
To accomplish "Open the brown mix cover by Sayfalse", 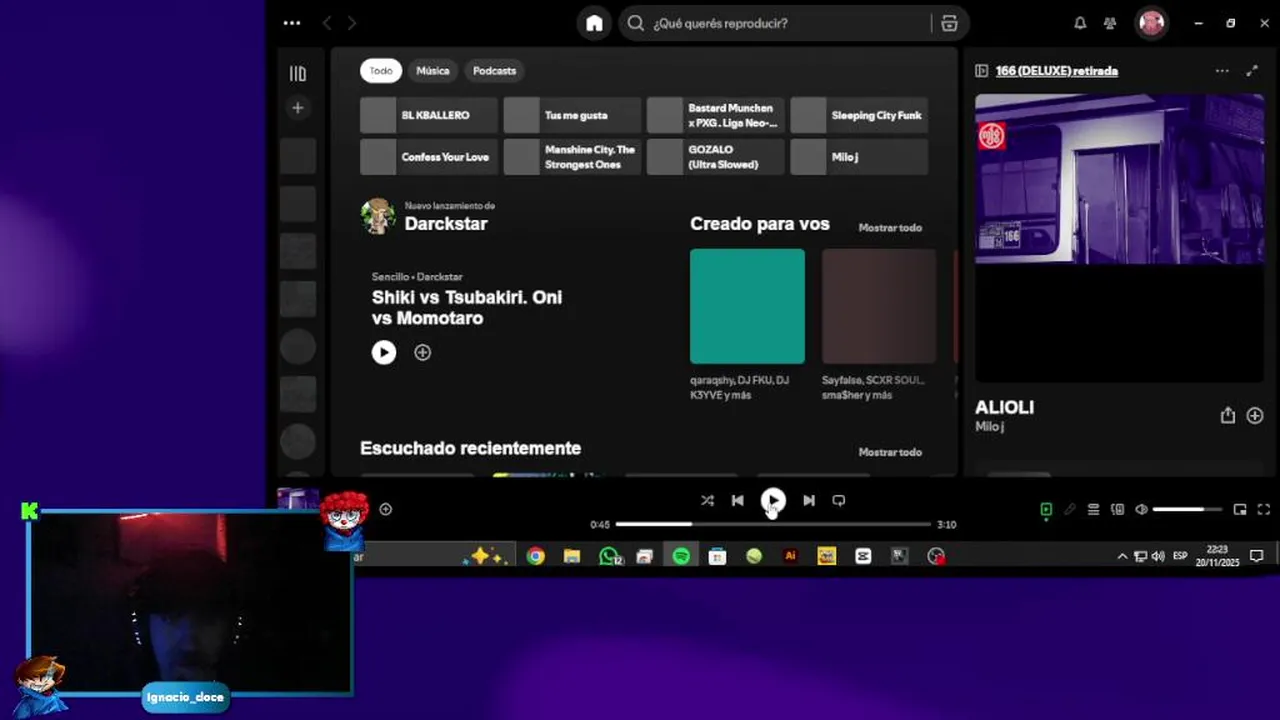I will click(879, 306).
